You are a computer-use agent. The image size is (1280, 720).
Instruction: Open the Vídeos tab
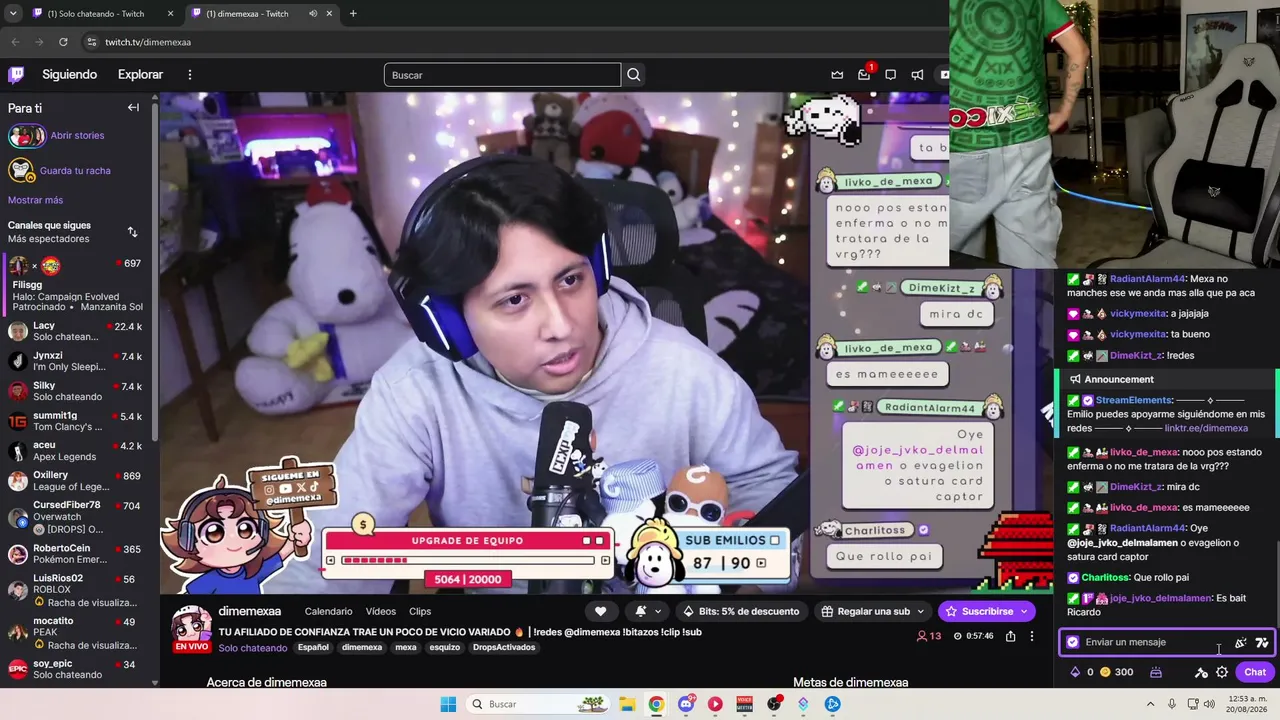[381, 611]
